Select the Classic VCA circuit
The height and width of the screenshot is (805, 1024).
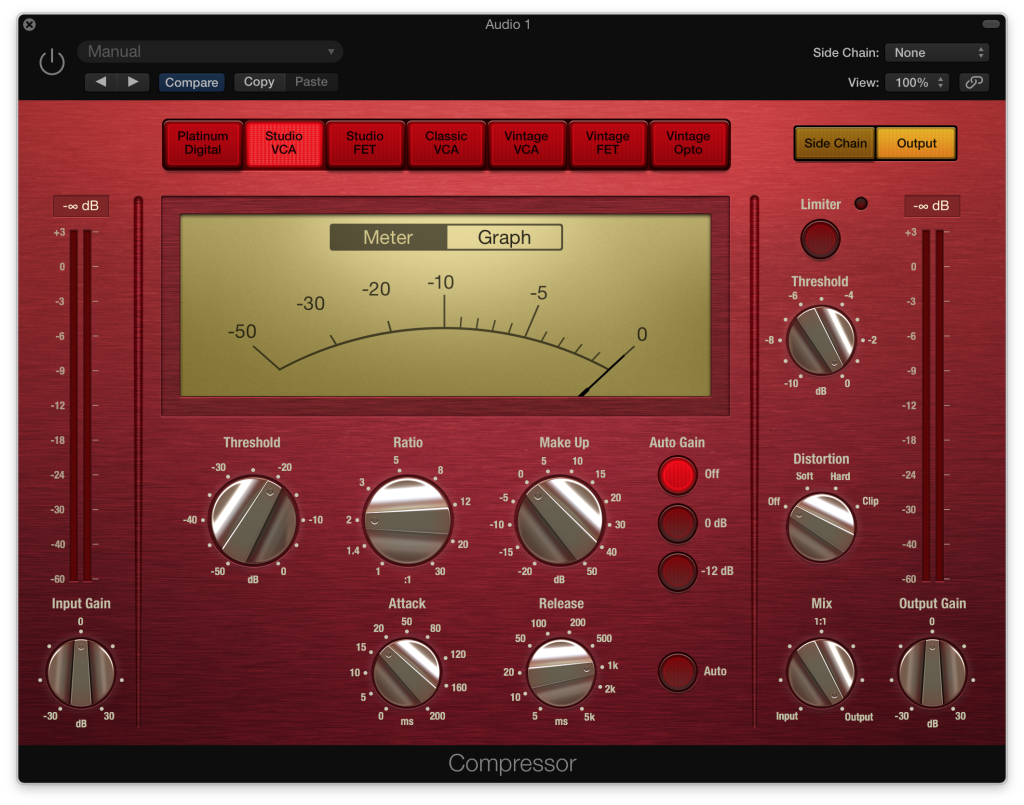[x=445, y=143]
